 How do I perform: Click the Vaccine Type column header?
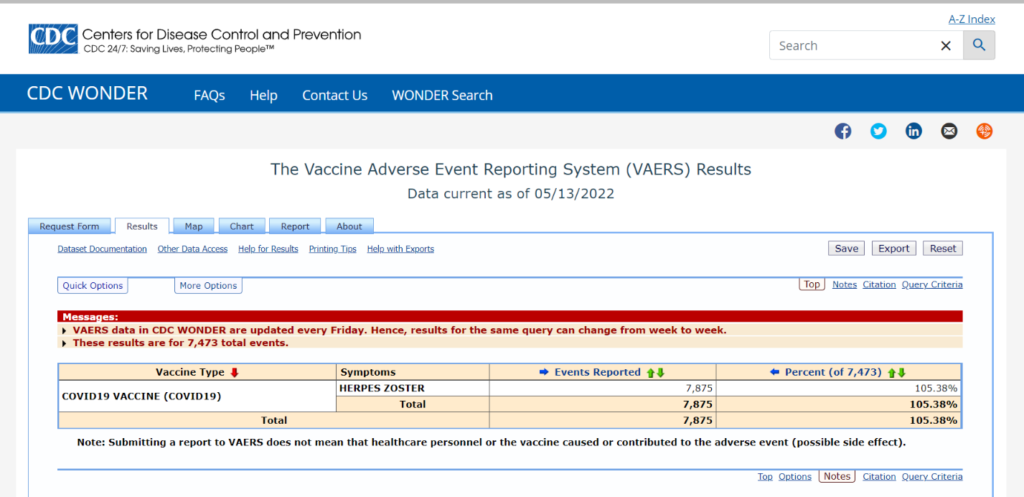[197, 372]
